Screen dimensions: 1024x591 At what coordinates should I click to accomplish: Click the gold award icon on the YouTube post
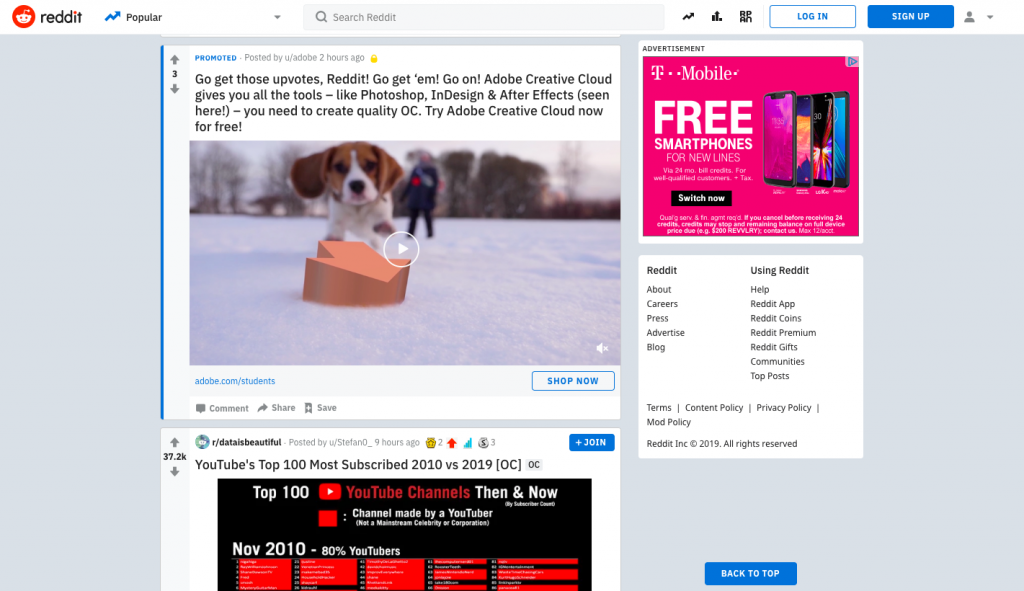429,442
